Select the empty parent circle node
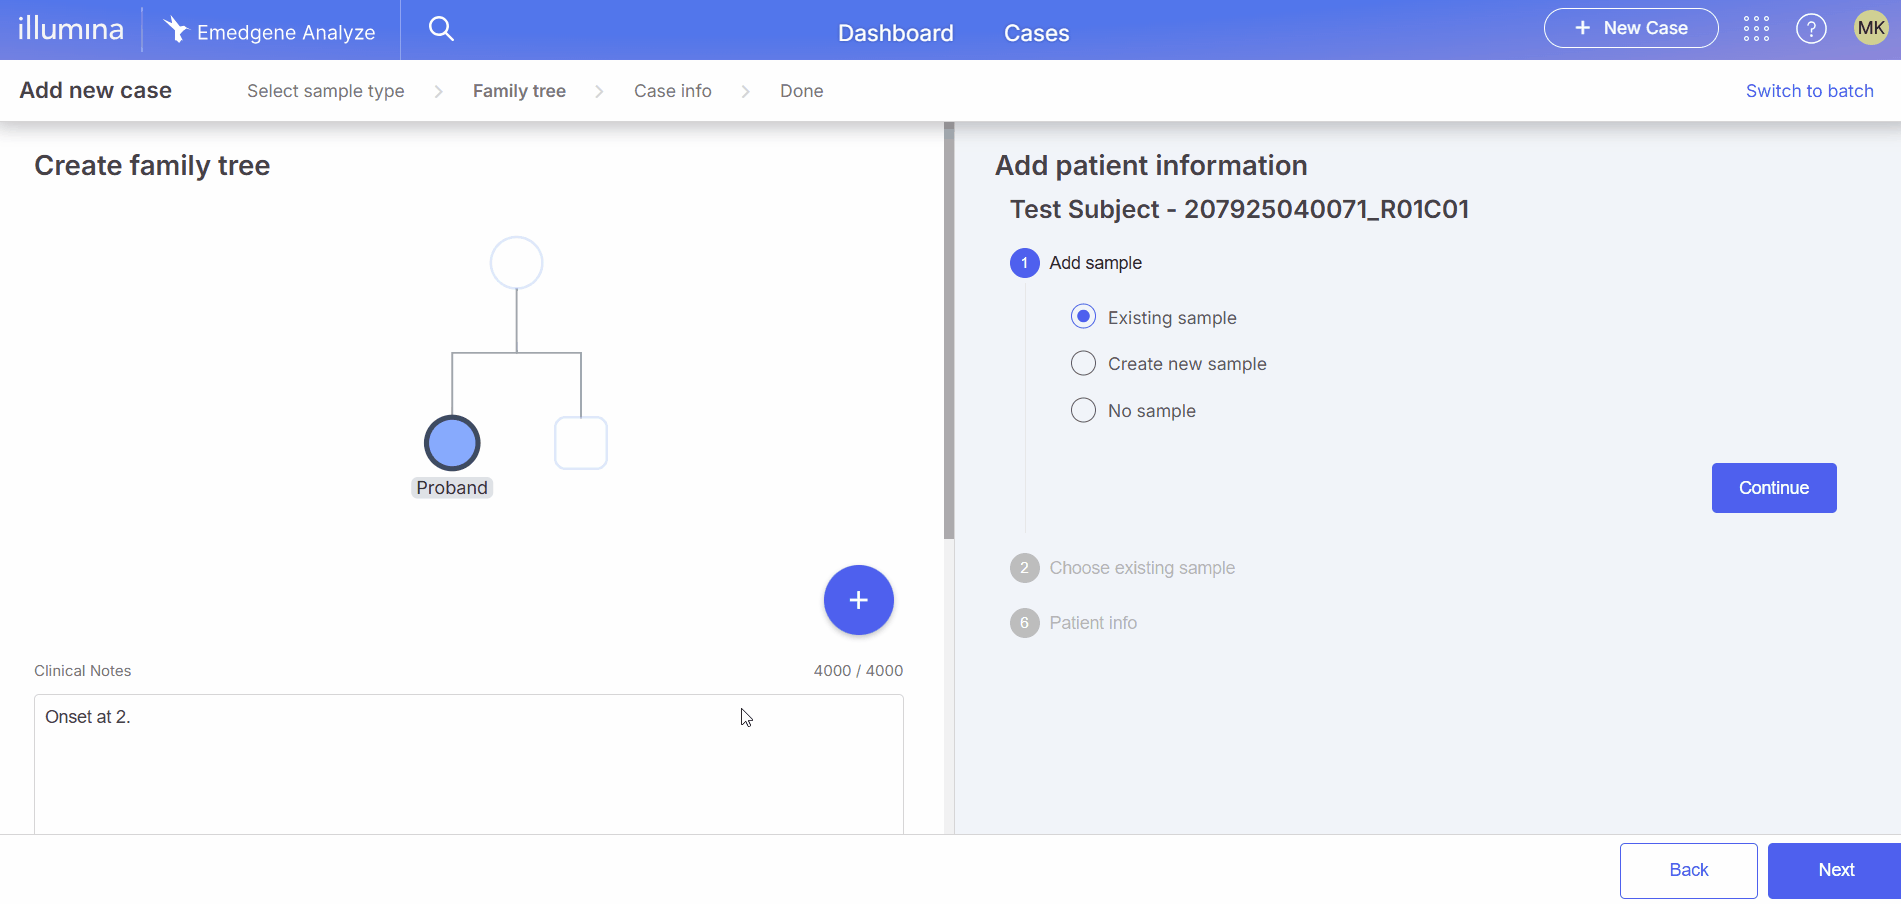 (x=516, y=263)
